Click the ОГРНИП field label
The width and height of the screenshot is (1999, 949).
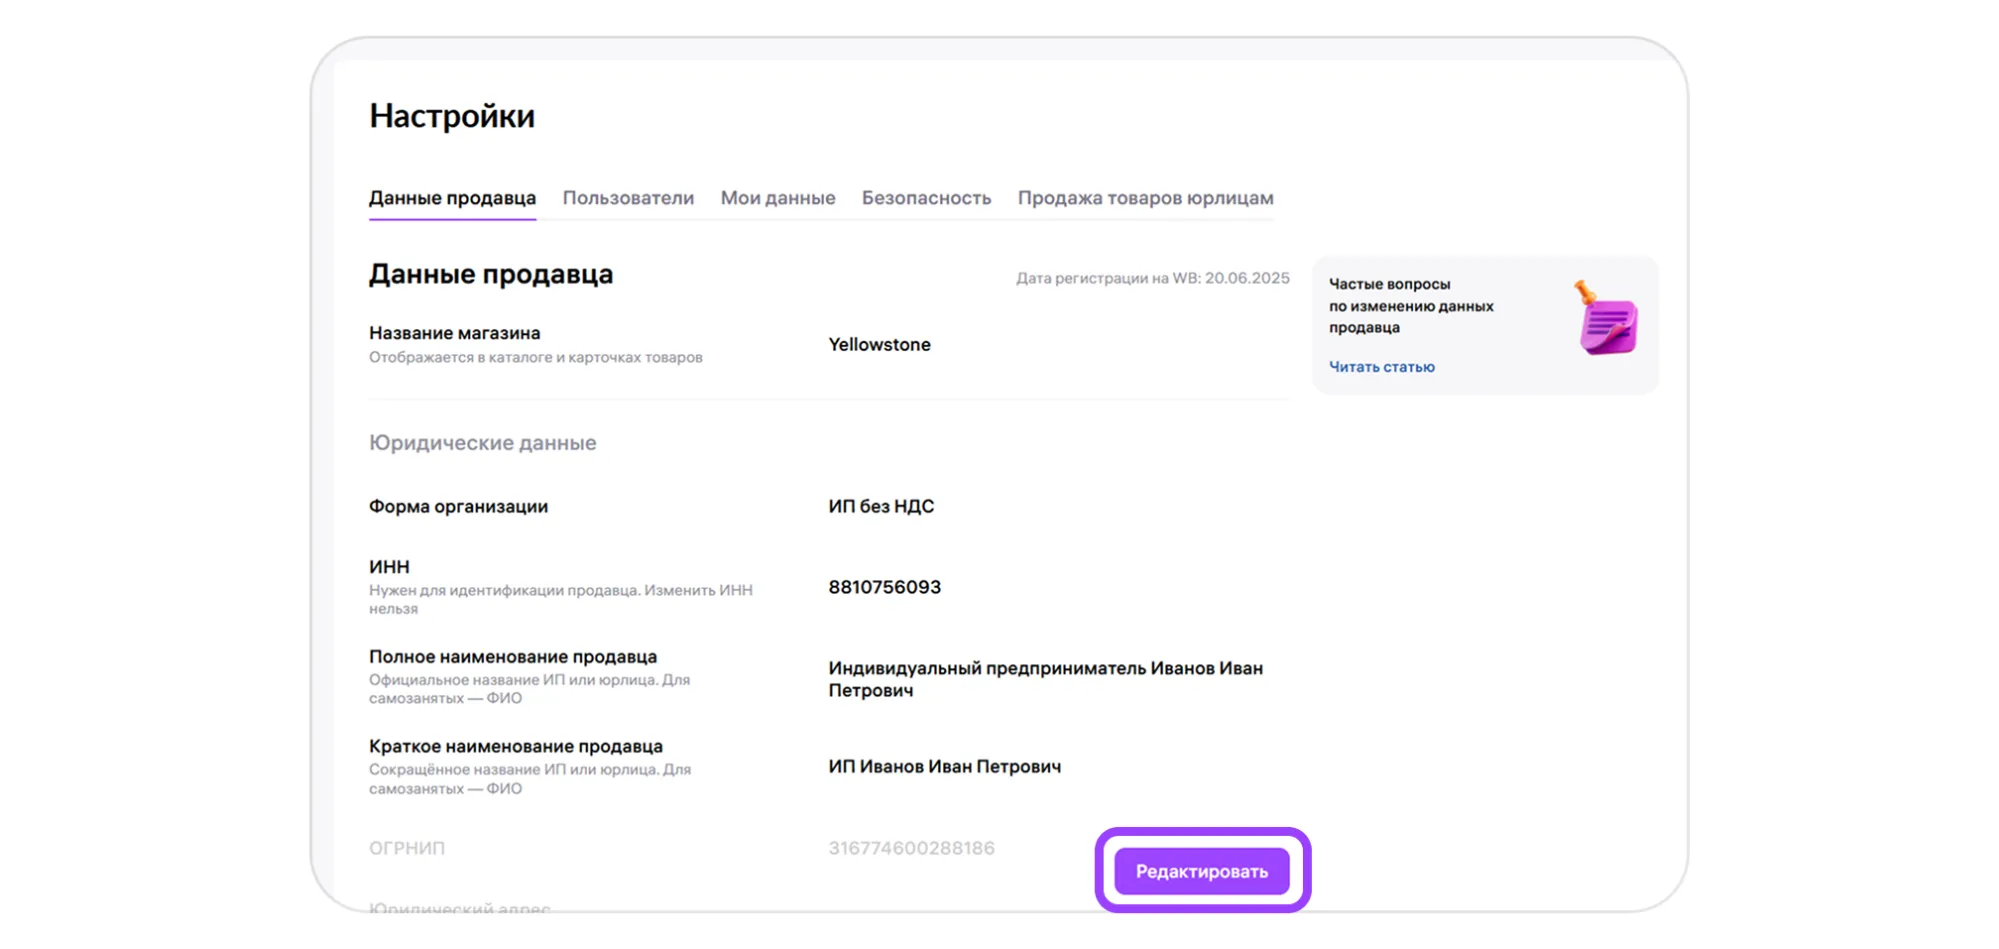(x=407, y=848)
